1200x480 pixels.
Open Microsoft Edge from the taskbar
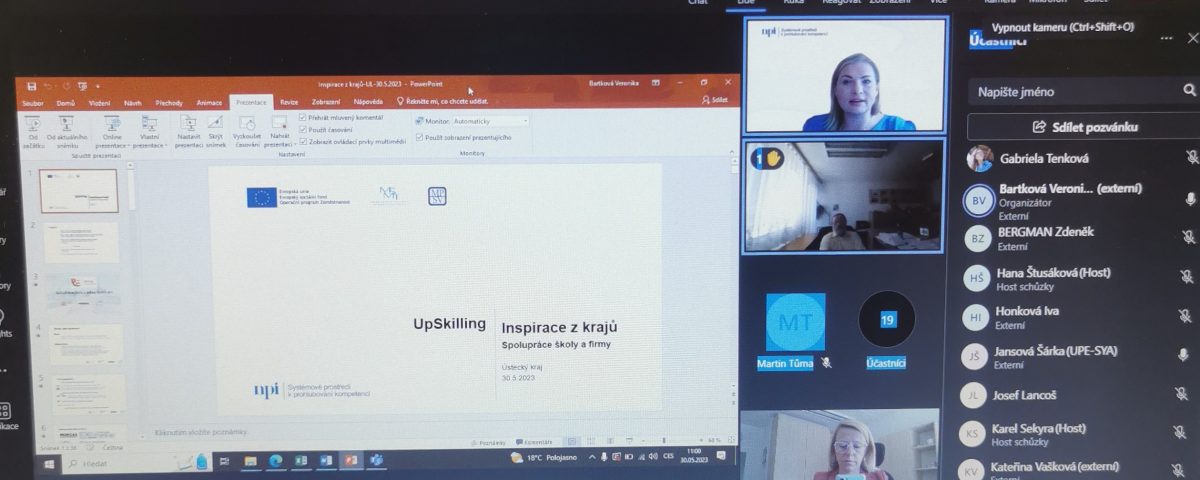(x=276, y=461)
